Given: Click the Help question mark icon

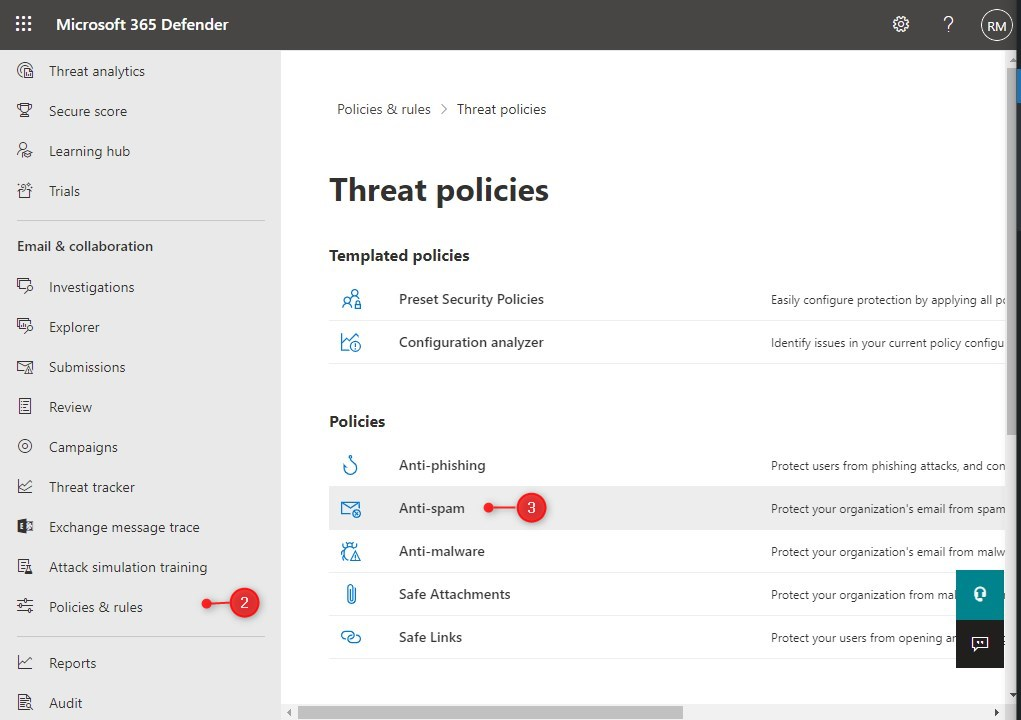Looking at the screenshot, I should 949,24.
